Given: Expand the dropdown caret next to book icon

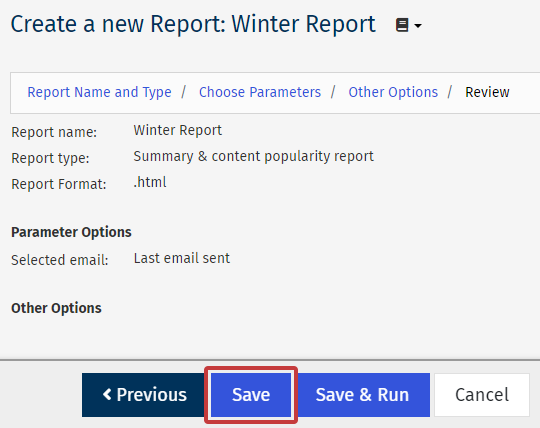Looking at the screenshot, I should pyautogui.click(x=418, y=26).
